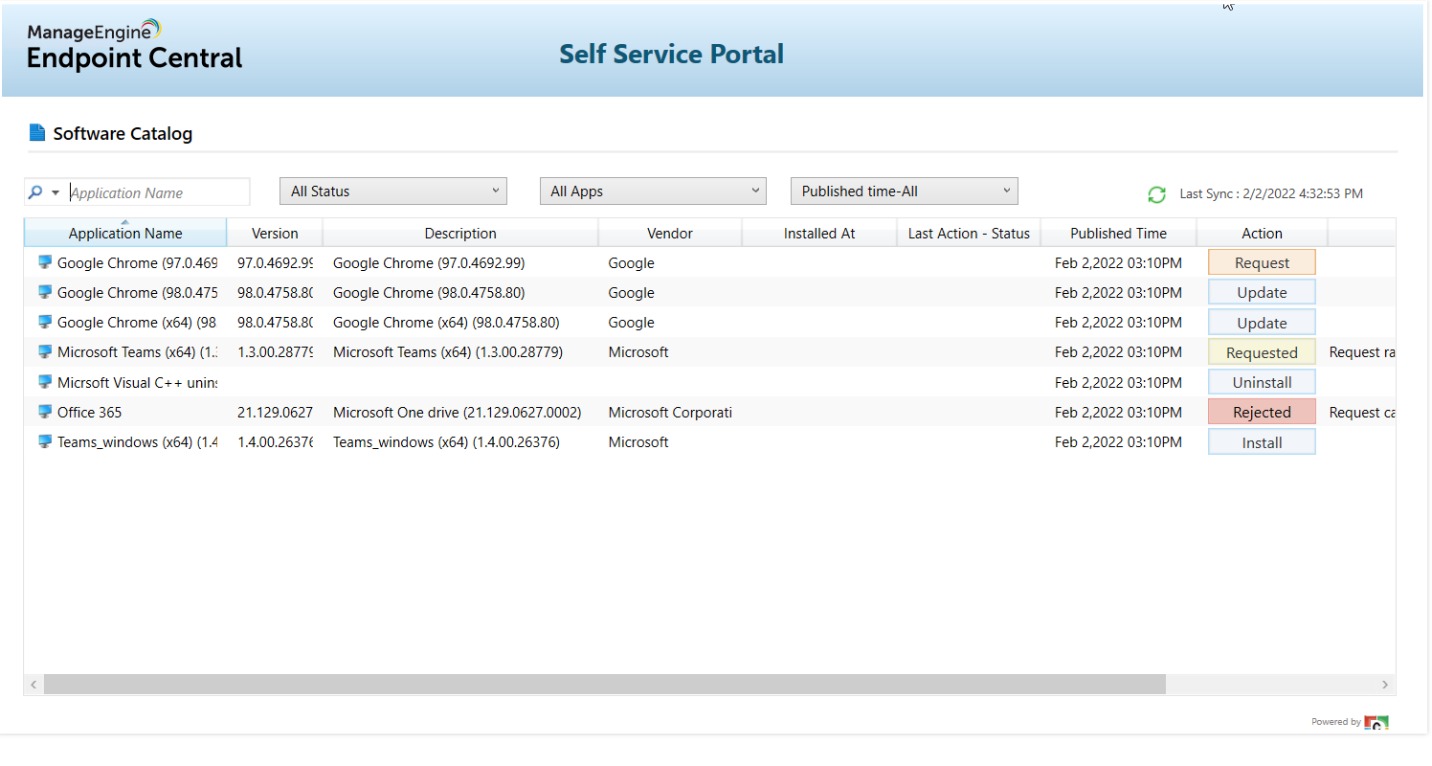Click the Google Chrome (97.0.469 row icon

(x=44, y=263)
